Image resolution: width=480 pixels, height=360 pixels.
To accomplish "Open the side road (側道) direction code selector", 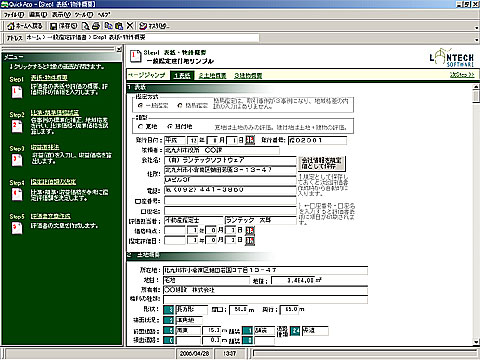I will 169,340.
